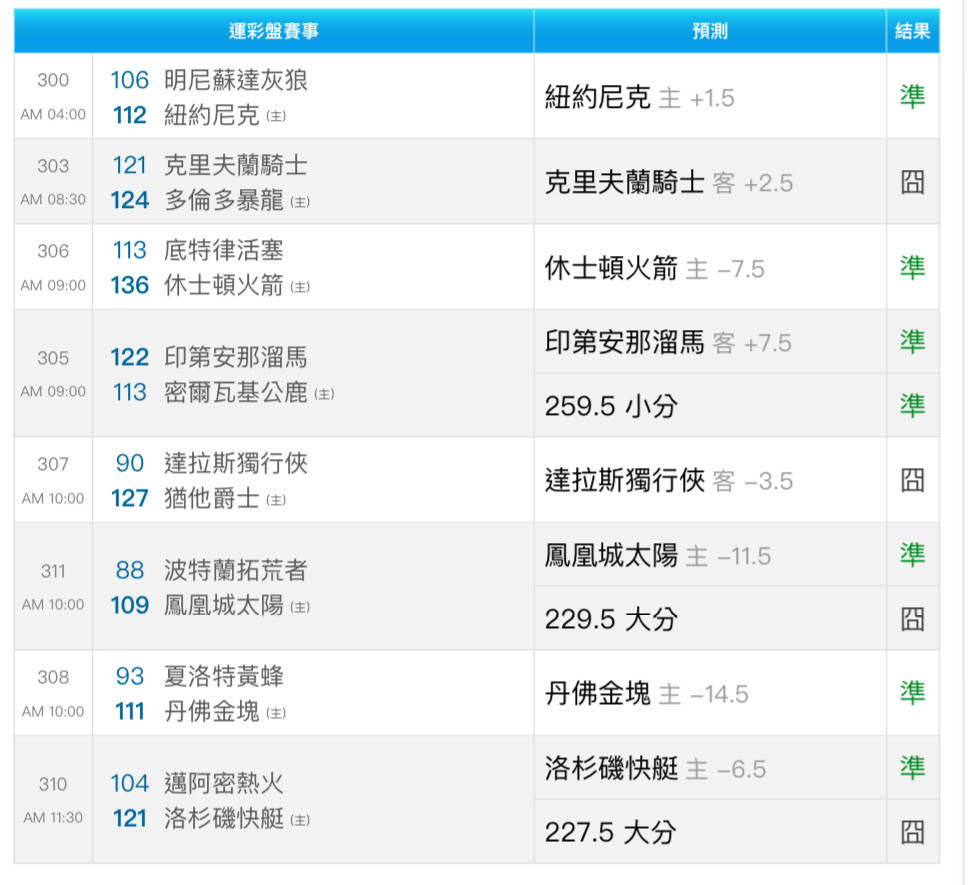
Task: Click the 結果 column header
Action: point(913,30)
